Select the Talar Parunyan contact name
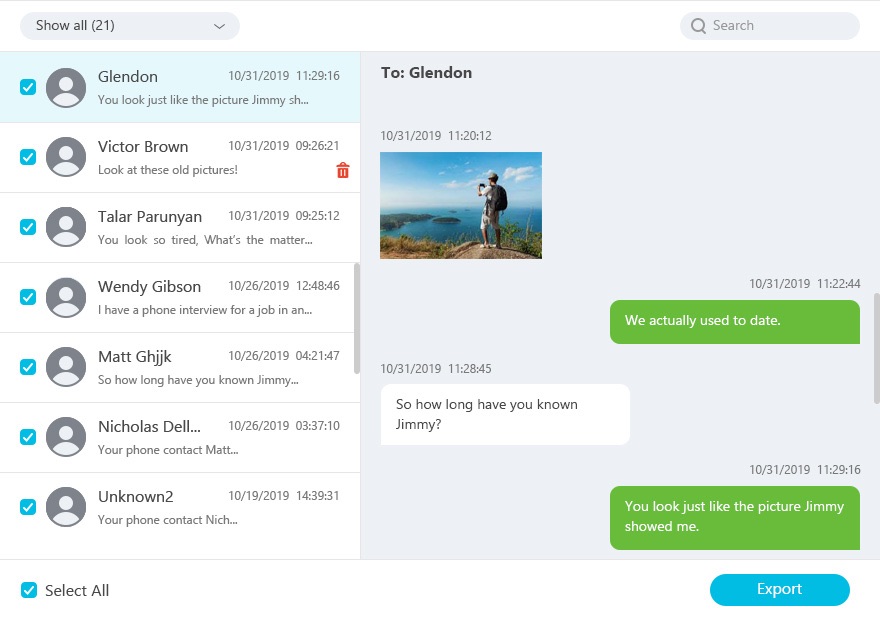880x620 pixels. 150,217
